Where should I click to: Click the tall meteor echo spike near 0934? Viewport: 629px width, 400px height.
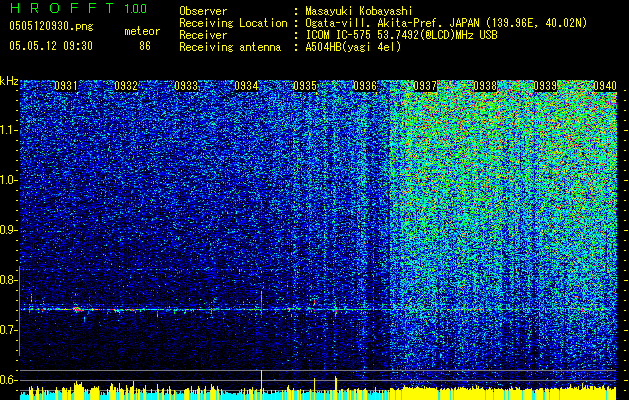(262, 303)
